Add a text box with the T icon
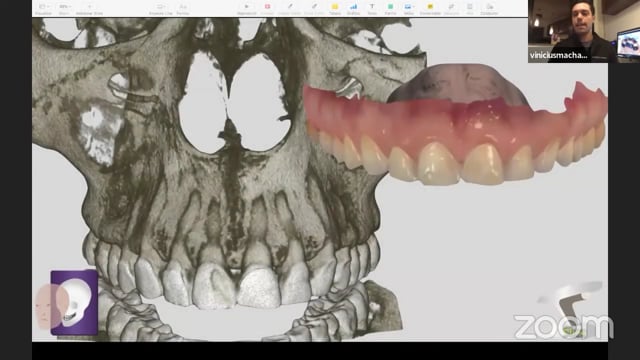 [372, 7]
